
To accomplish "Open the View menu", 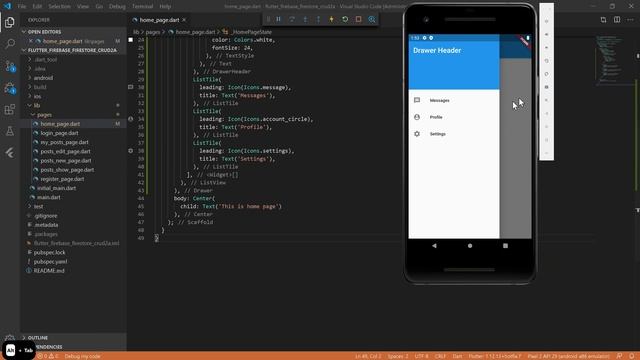I will pyautogui.click(x=83, y=7).
